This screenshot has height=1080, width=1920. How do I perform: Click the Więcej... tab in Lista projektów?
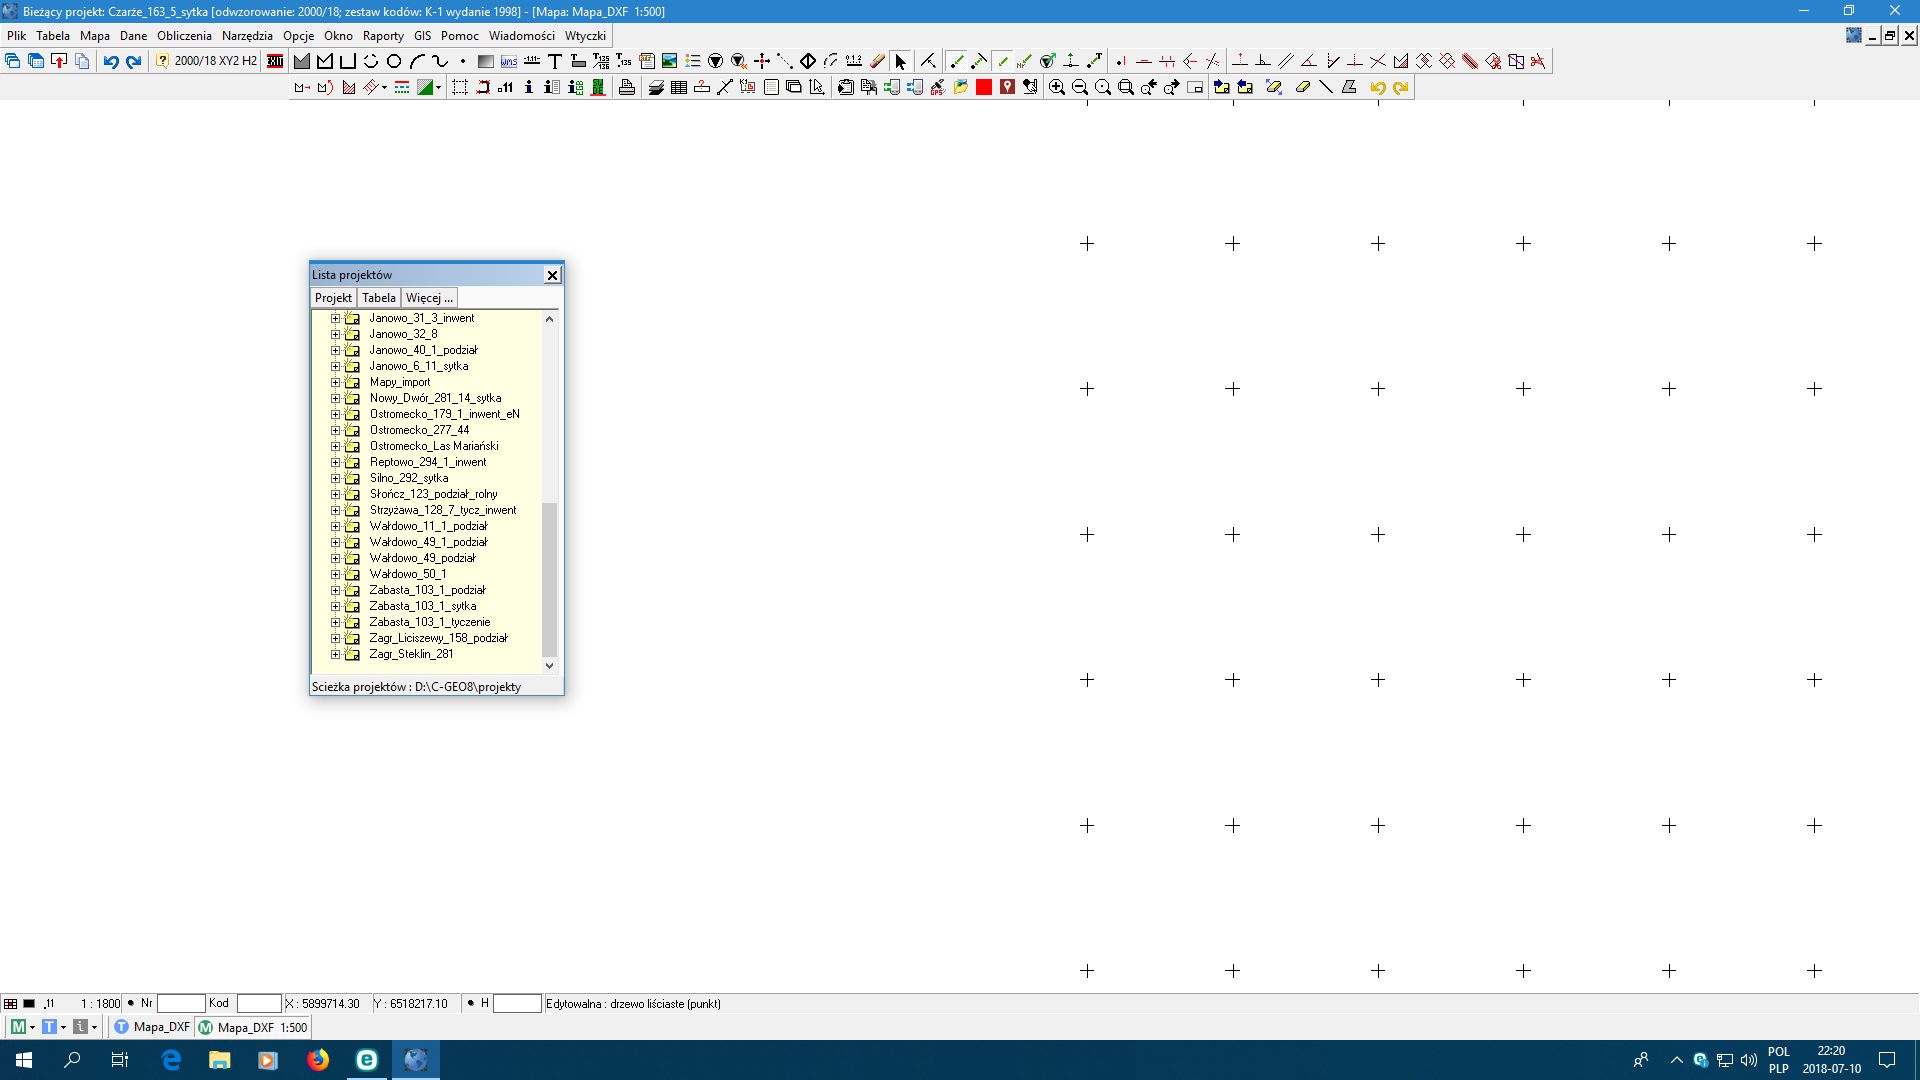pyautogui.click(x=429, y=297)
